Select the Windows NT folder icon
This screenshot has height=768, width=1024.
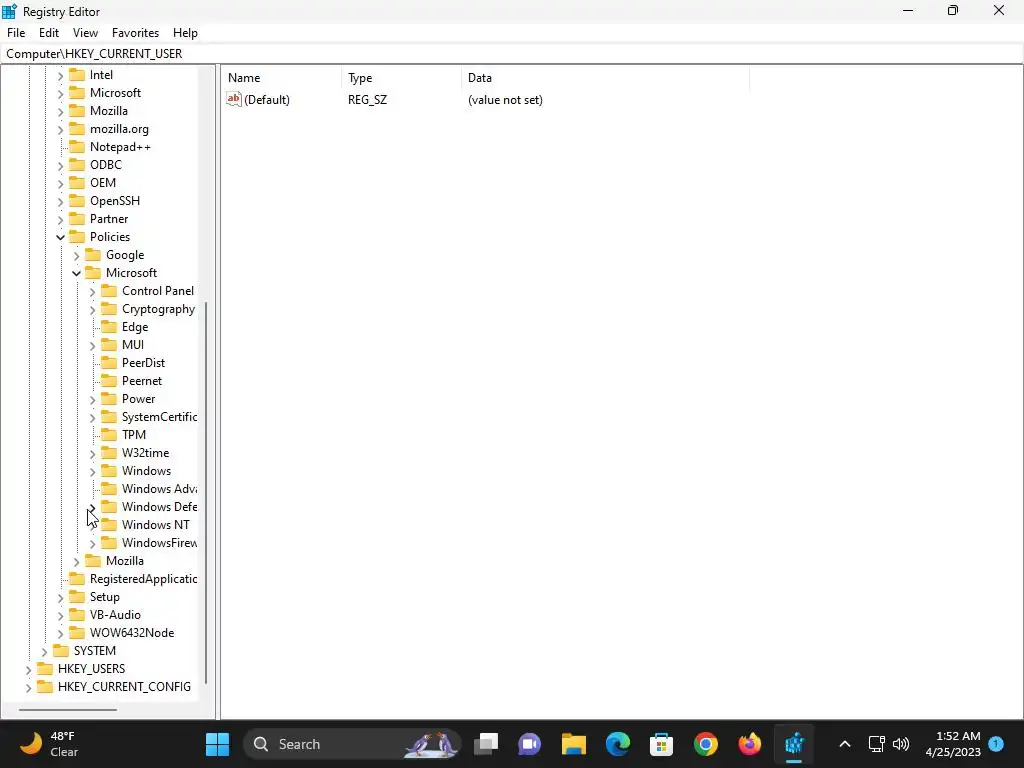(109, 524)
